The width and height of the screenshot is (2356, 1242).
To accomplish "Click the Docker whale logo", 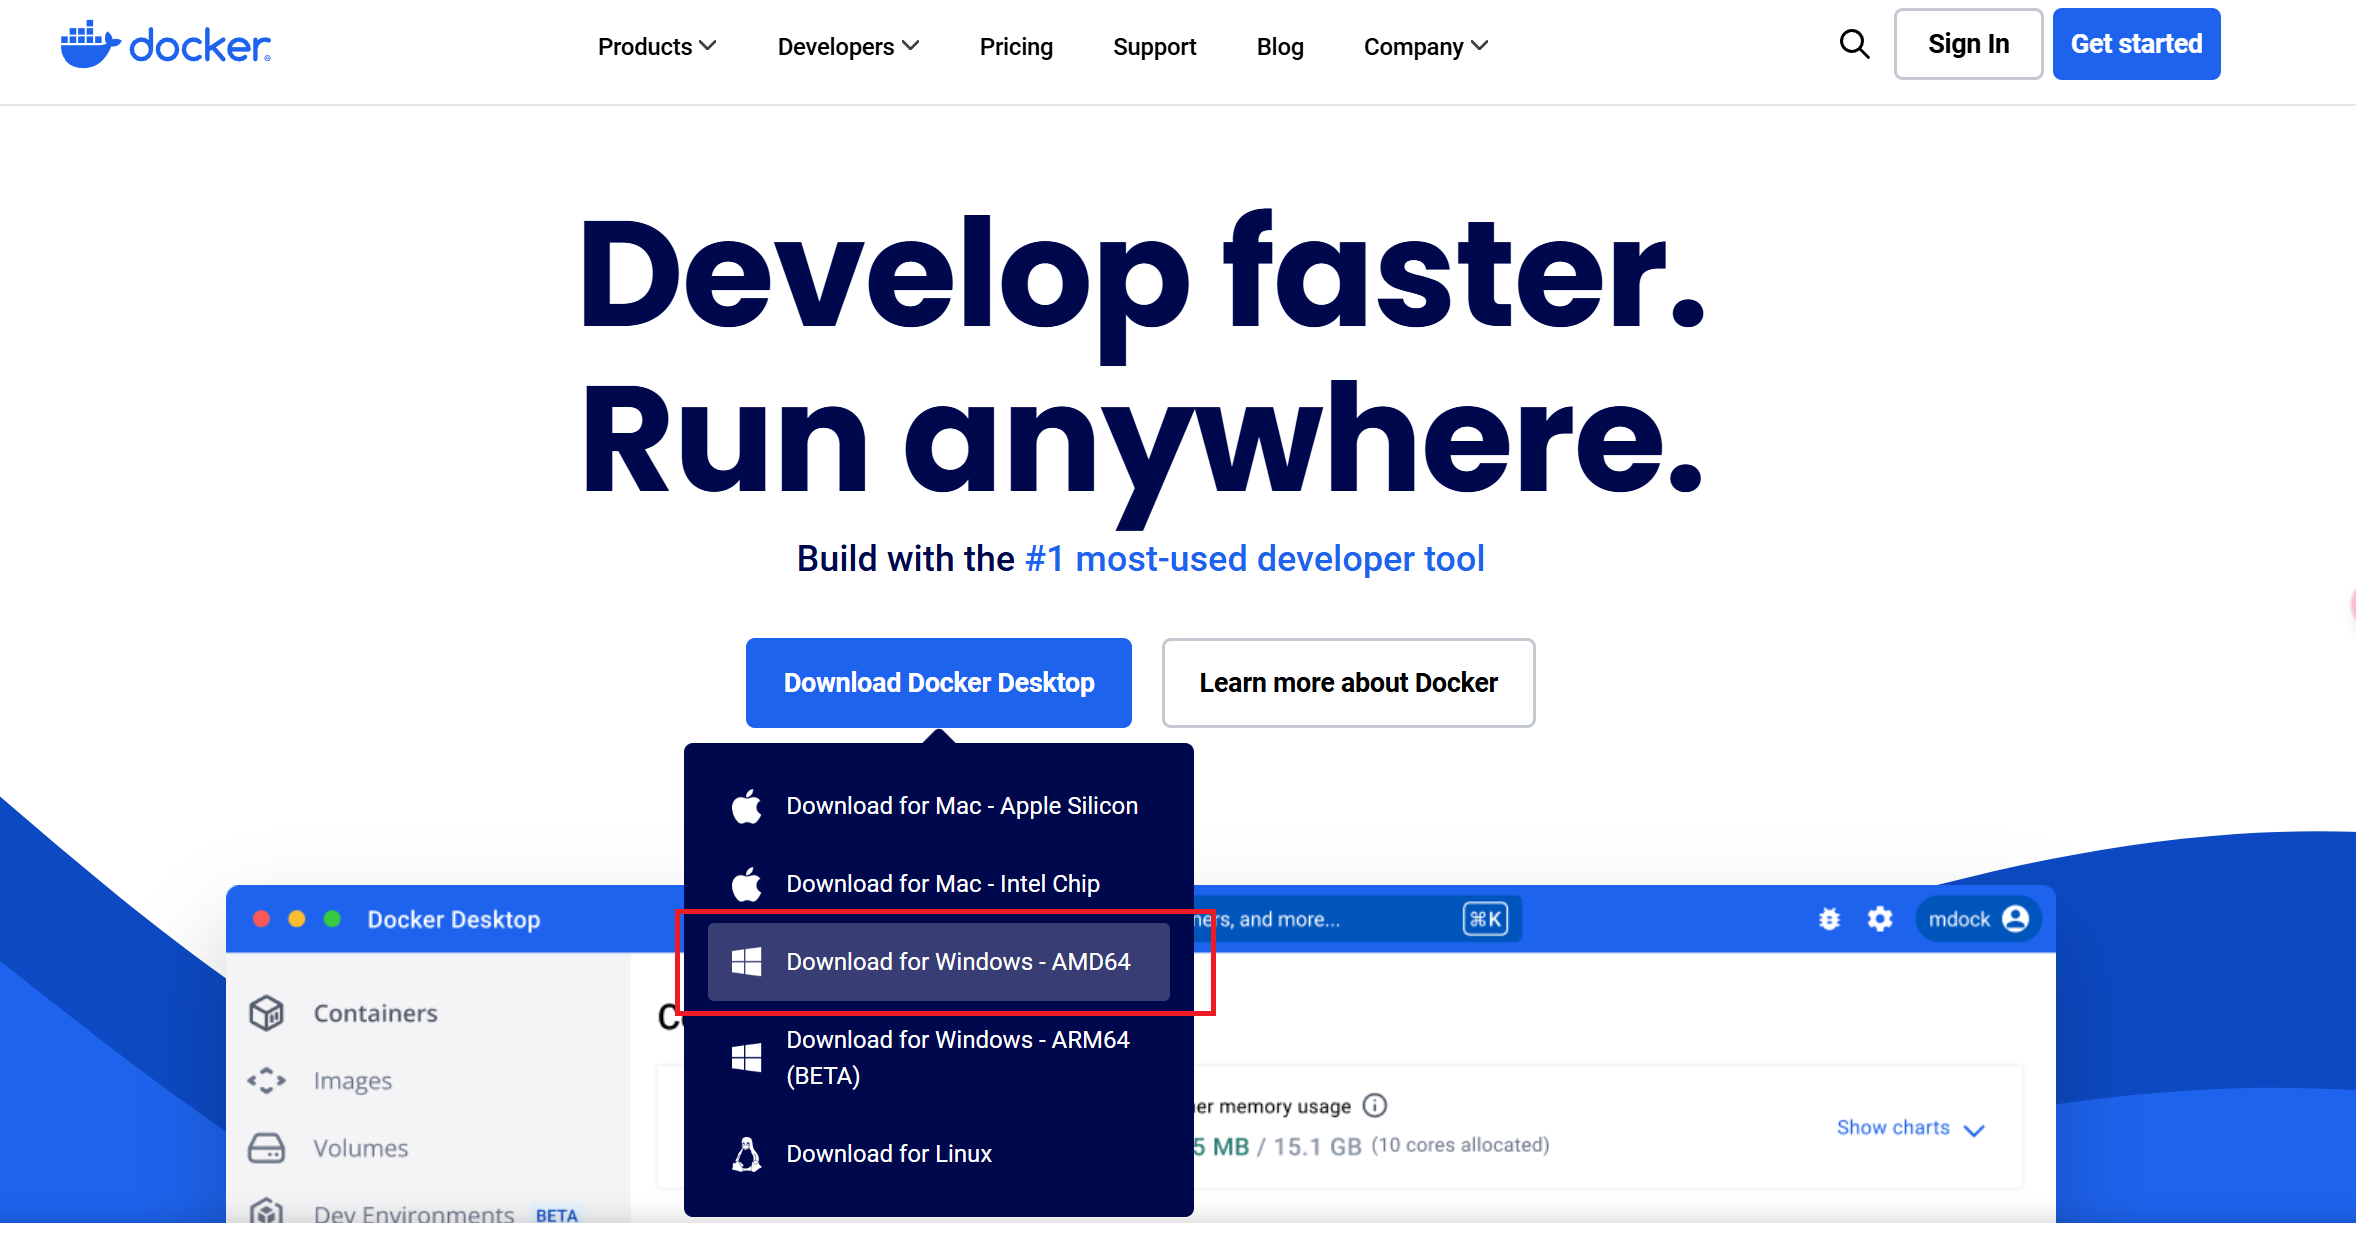I will pyautogui.click(x=90, y=45).
